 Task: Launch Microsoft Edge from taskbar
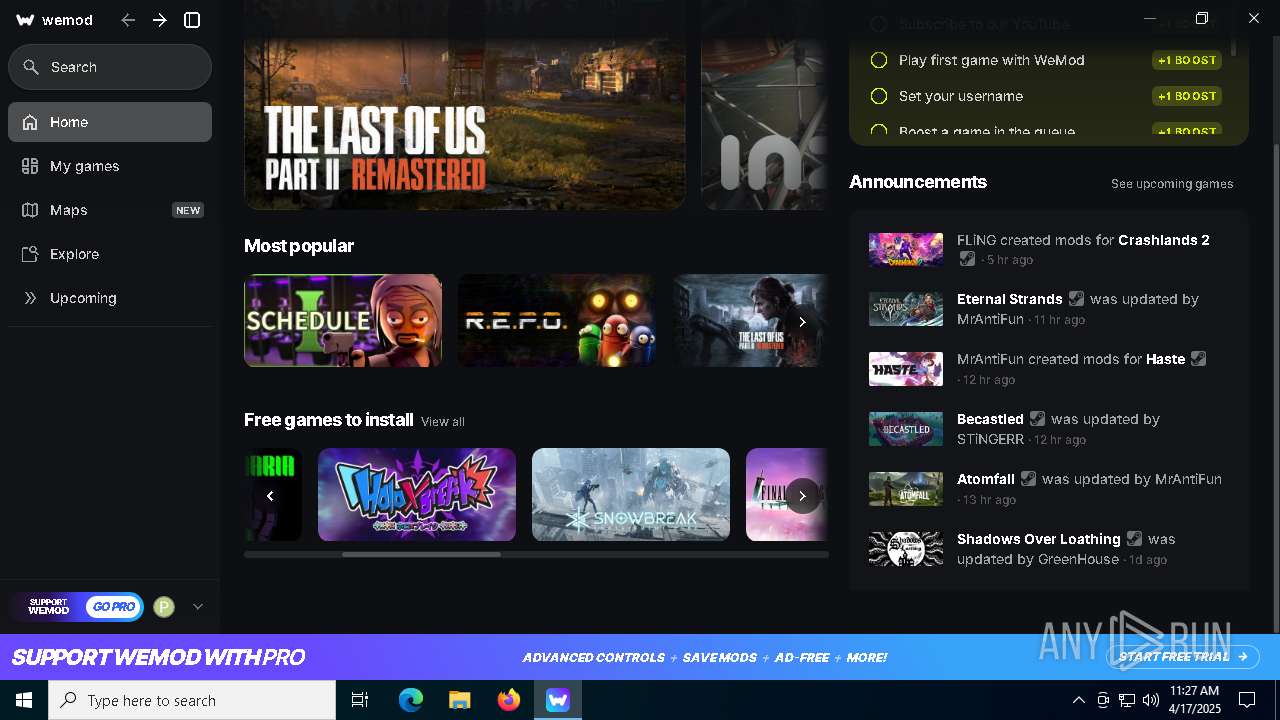point(411,700)
